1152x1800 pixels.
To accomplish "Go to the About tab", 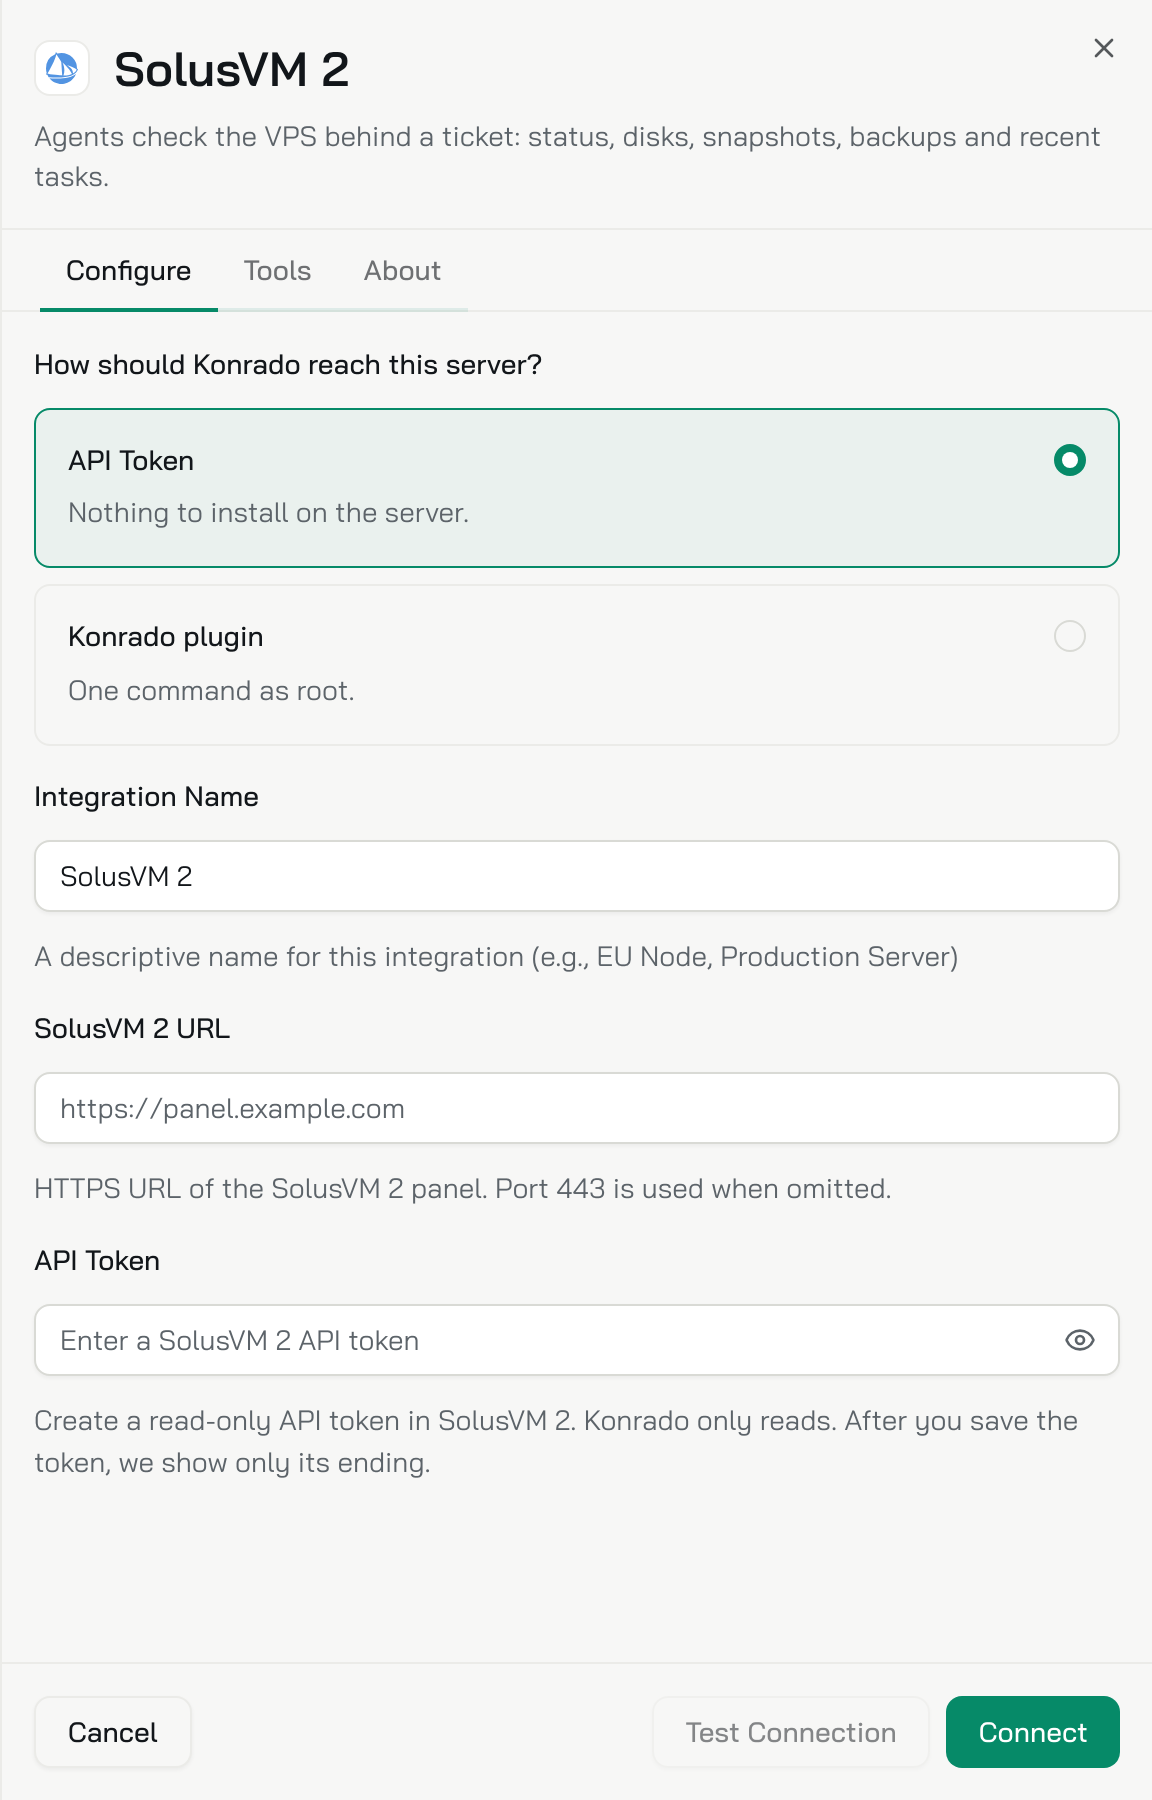I will point(402,271).
